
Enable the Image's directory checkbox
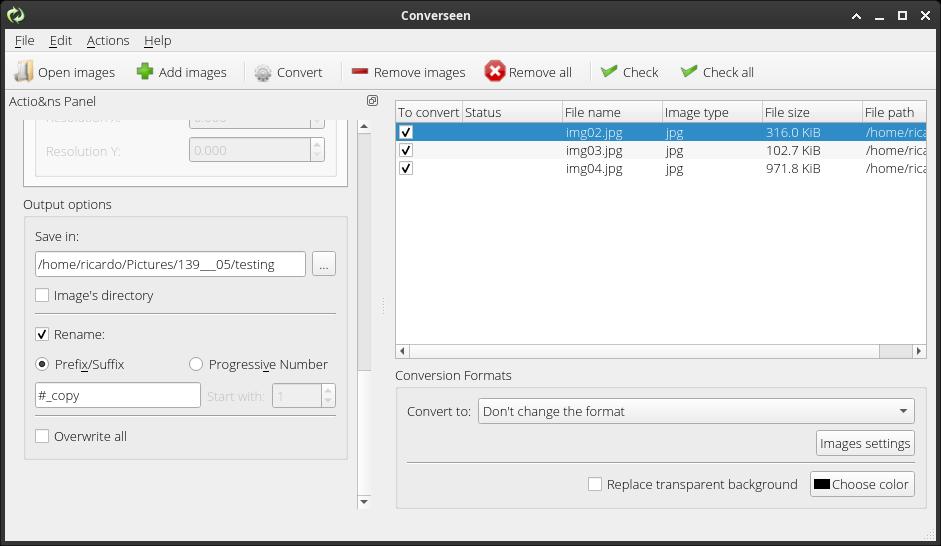tap(42, 296)
